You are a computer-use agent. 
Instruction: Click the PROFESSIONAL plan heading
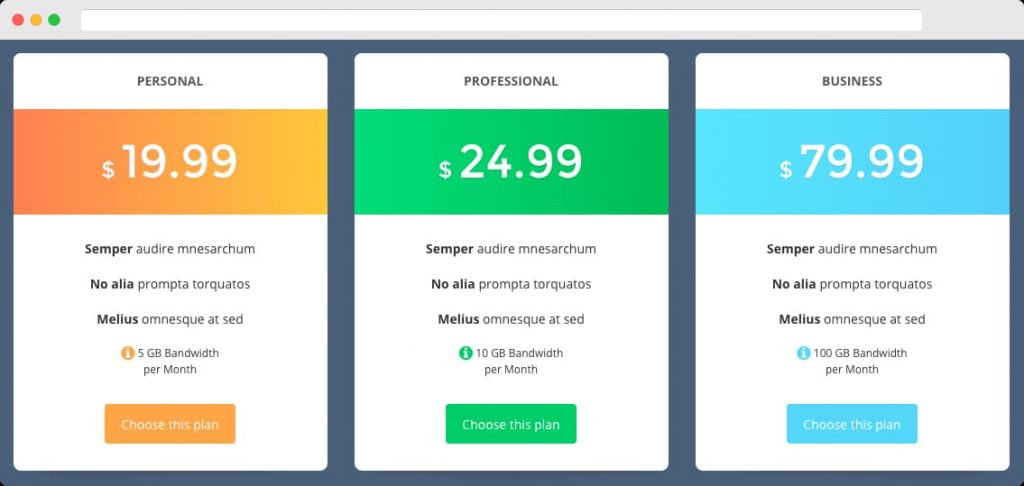511,81
